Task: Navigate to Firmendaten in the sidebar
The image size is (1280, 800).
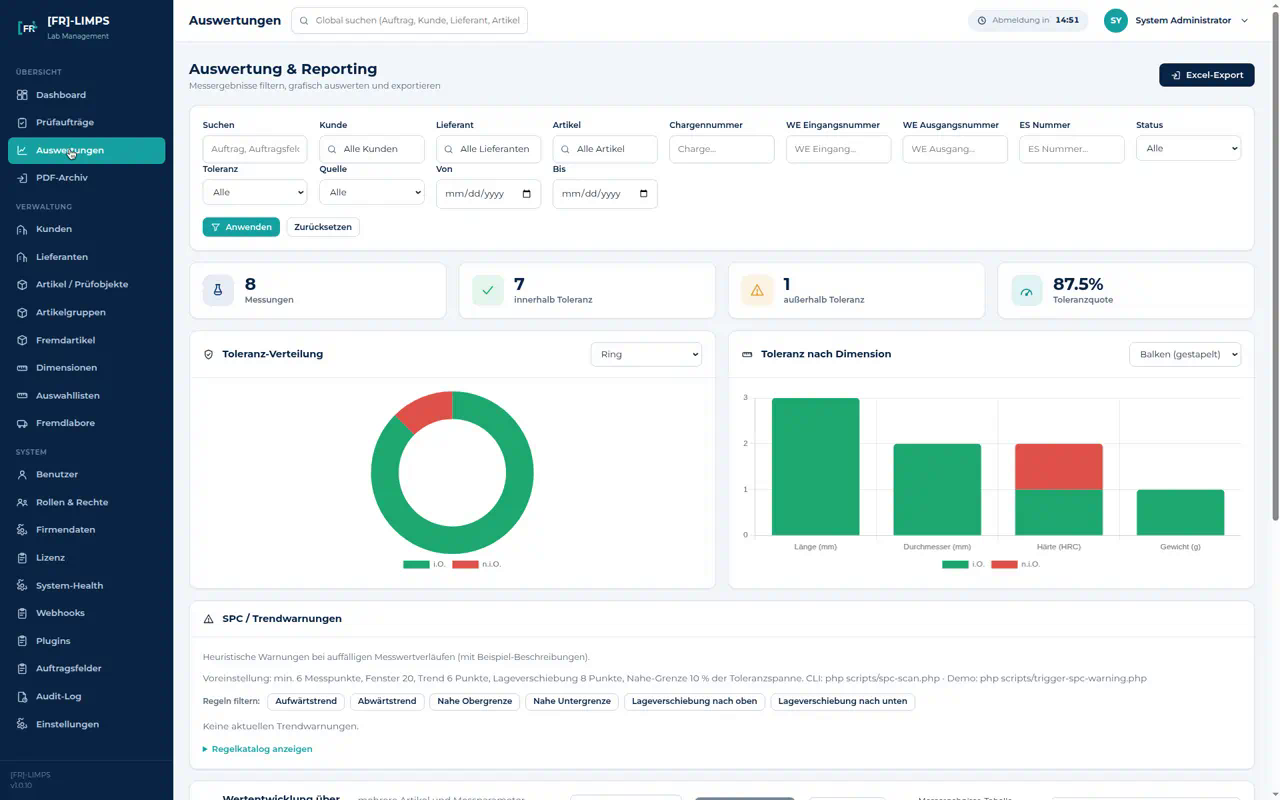Action: [x=87, y=530]
